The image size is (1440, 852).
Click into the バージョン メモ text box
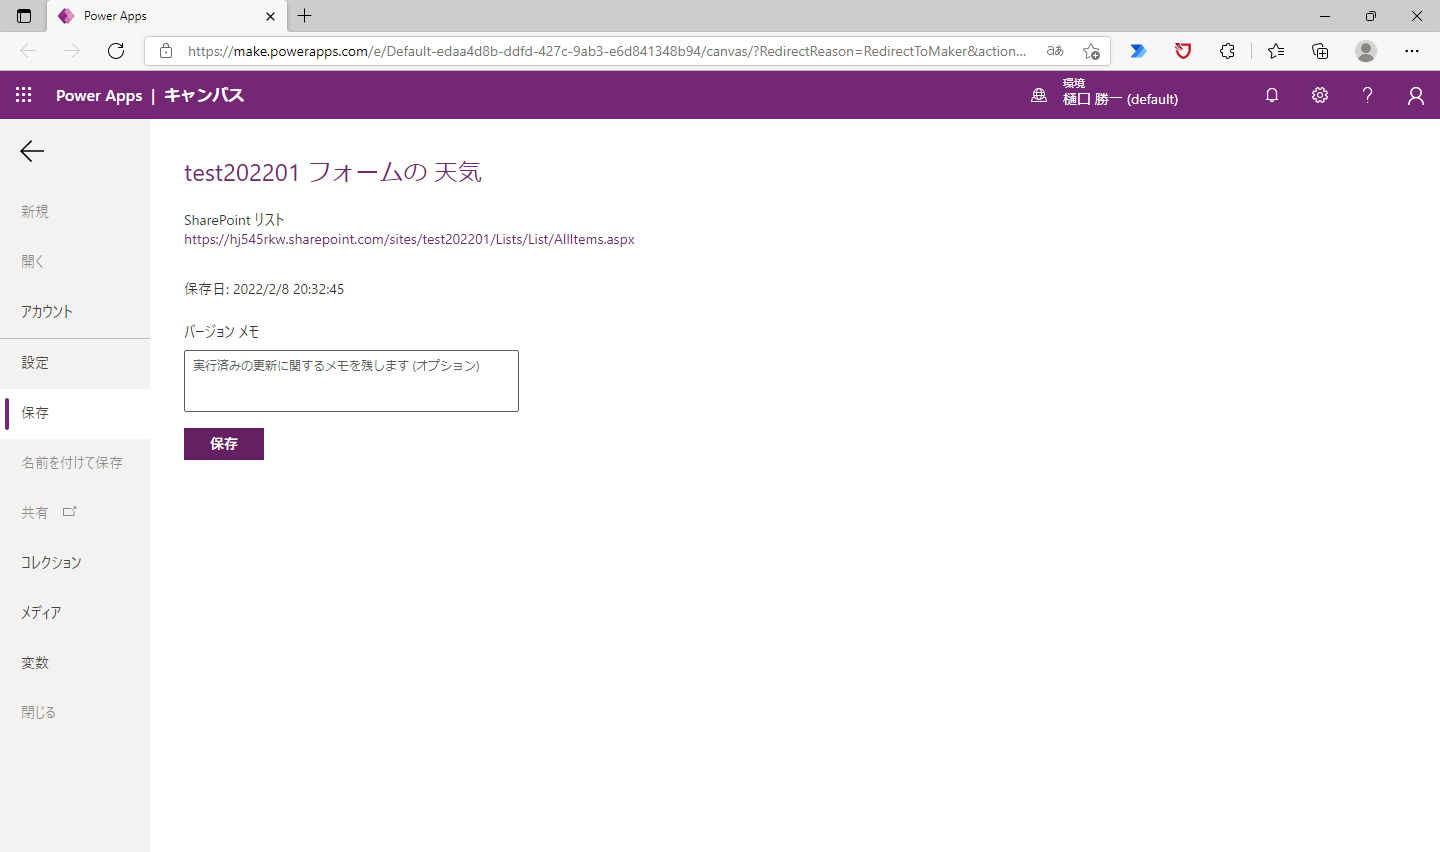click(351, 381)
